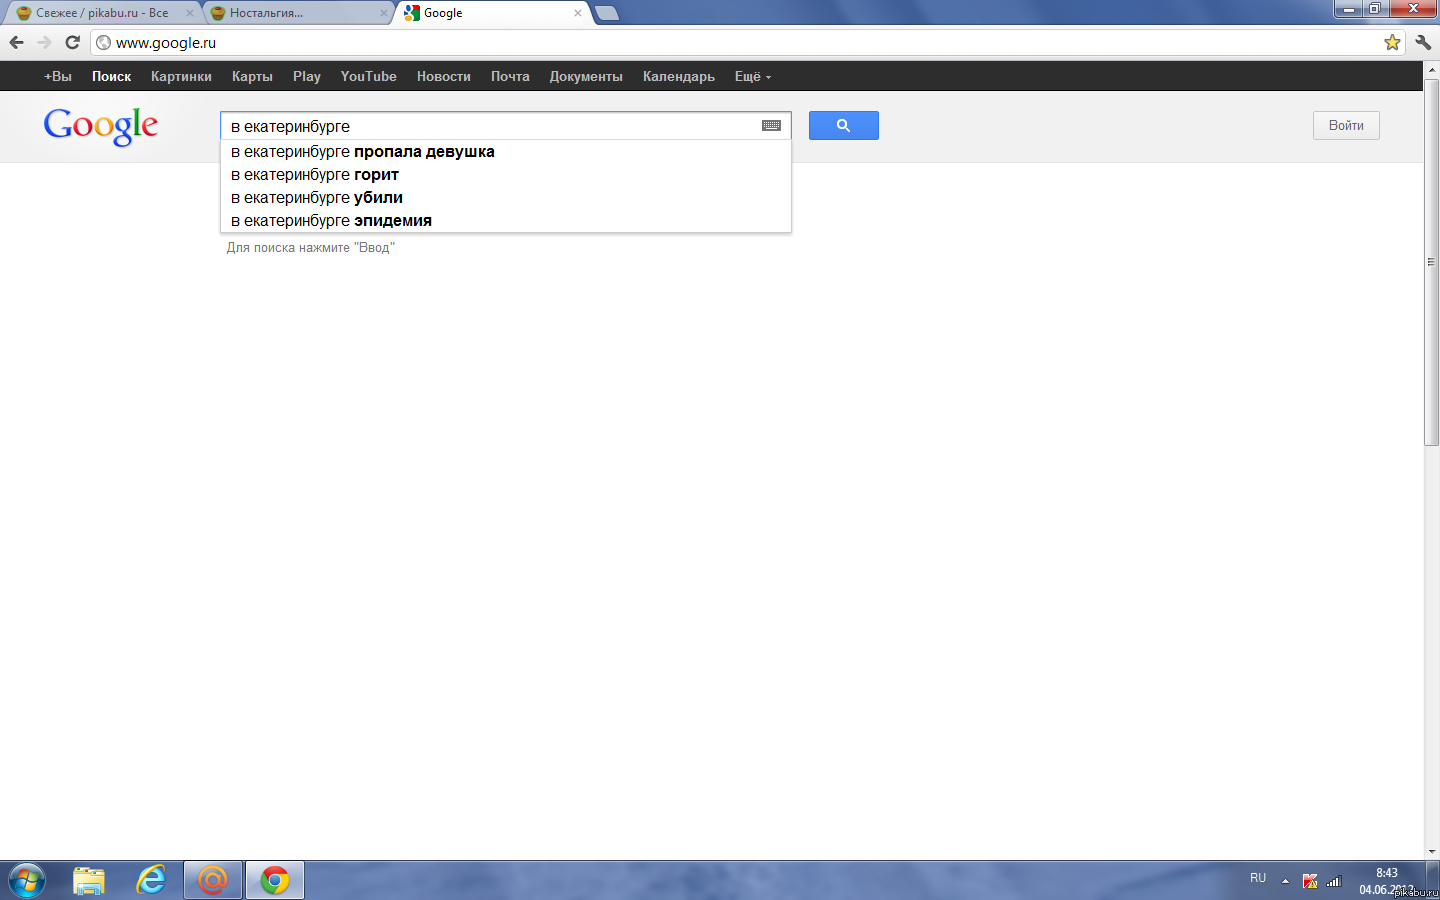
Task: Click the Chrome taskbar icon
Action: 275,880
